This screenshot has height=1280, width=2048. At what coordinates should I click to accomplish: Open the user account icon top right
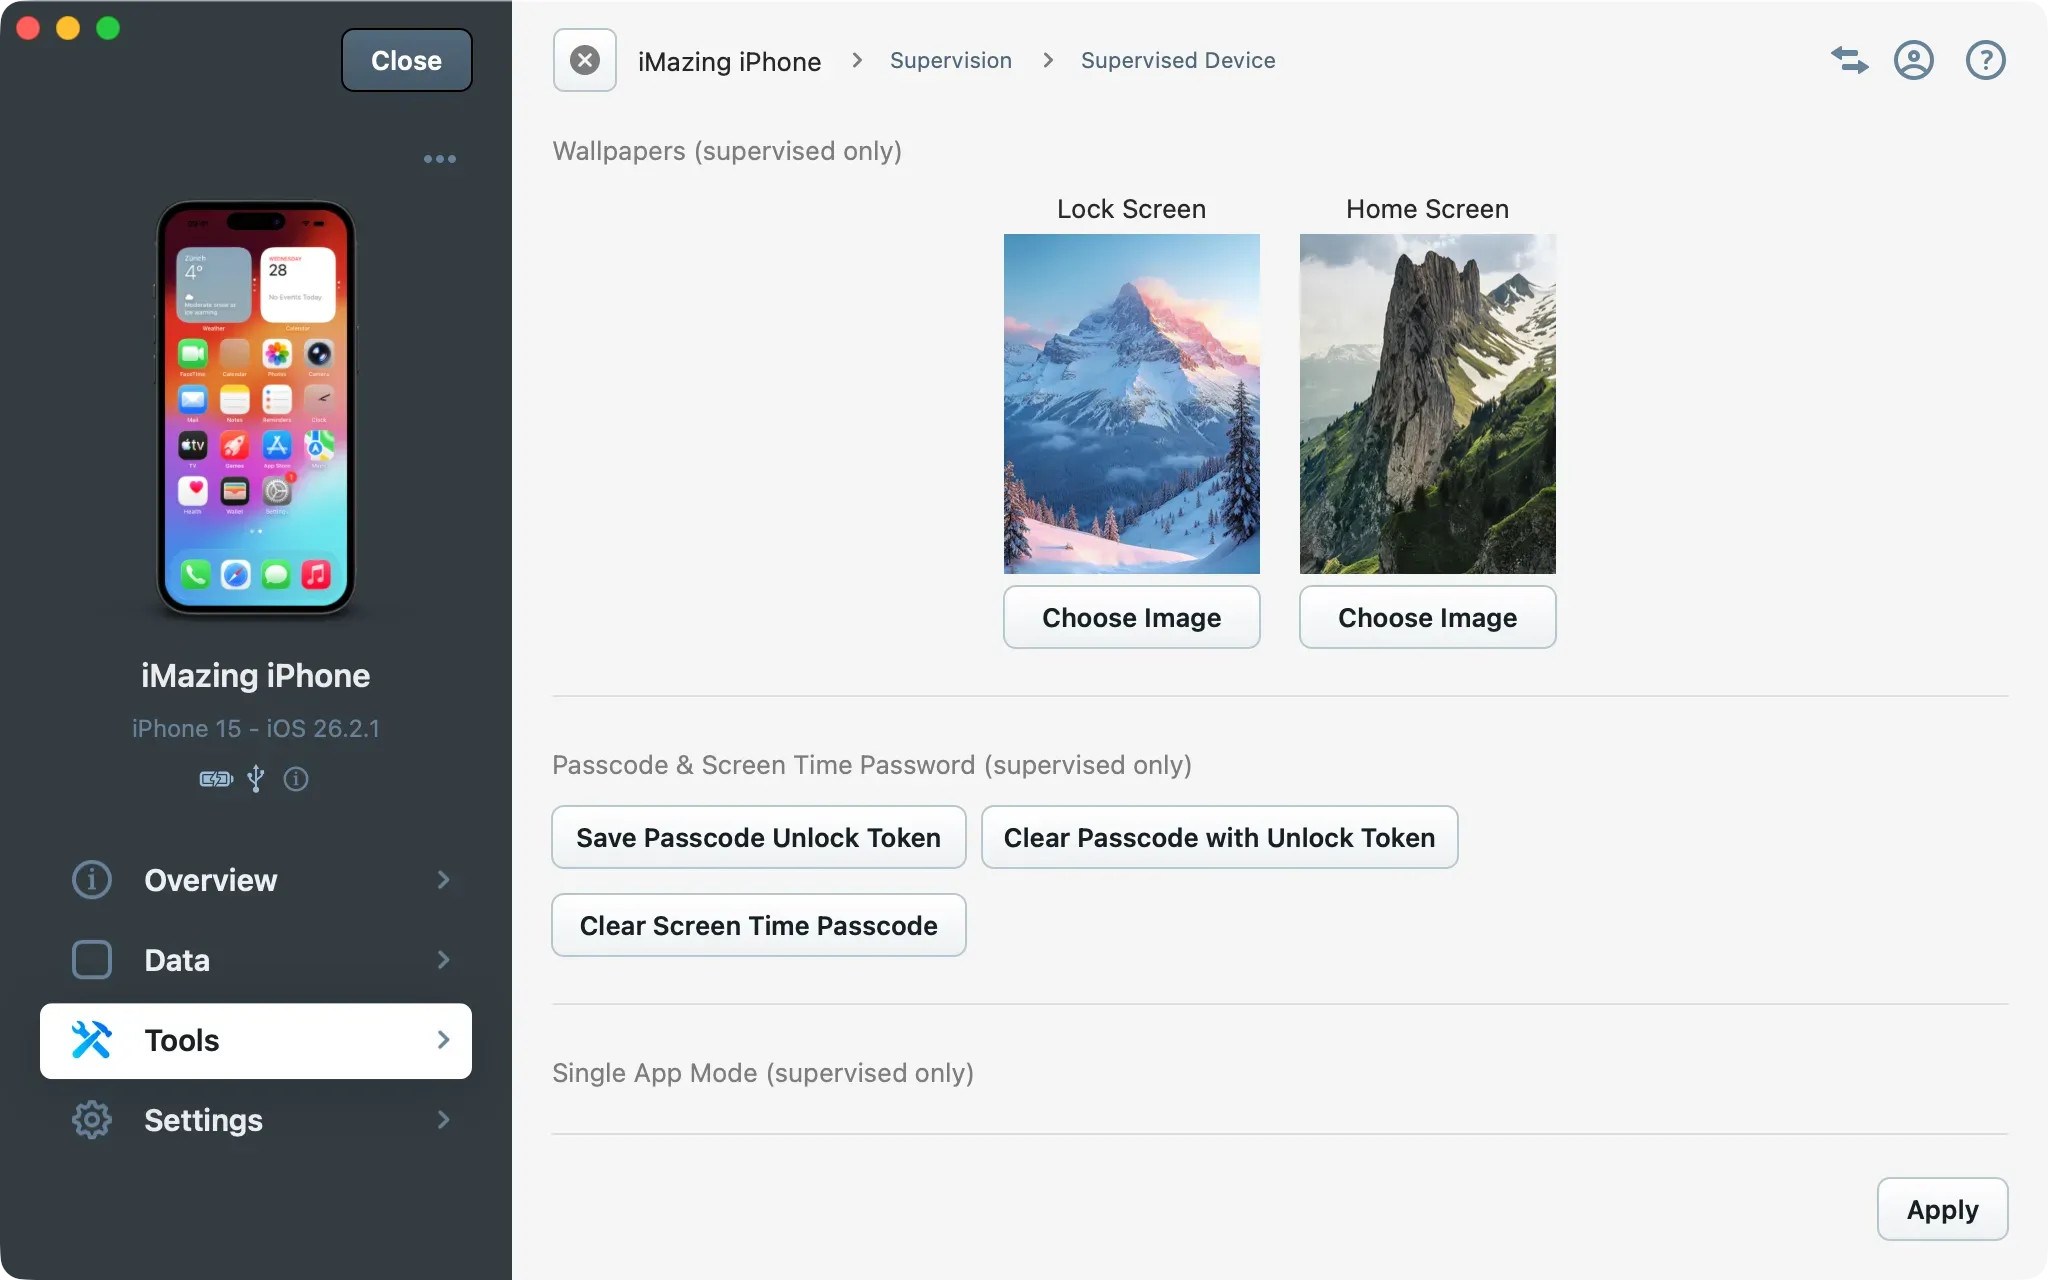[x=1915, y=60]
